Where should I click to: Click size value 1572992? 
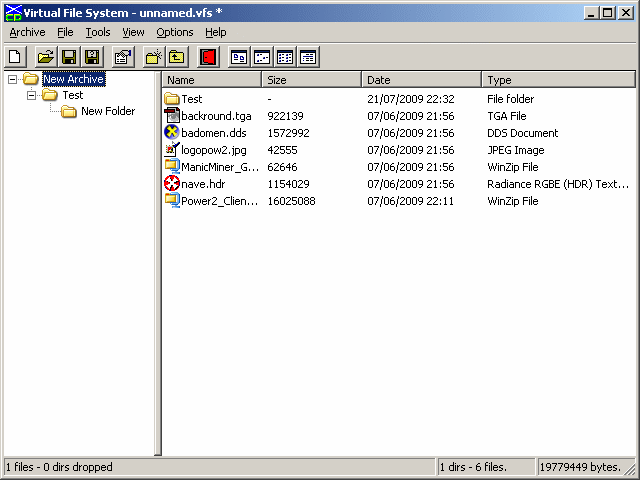(289, 133)
